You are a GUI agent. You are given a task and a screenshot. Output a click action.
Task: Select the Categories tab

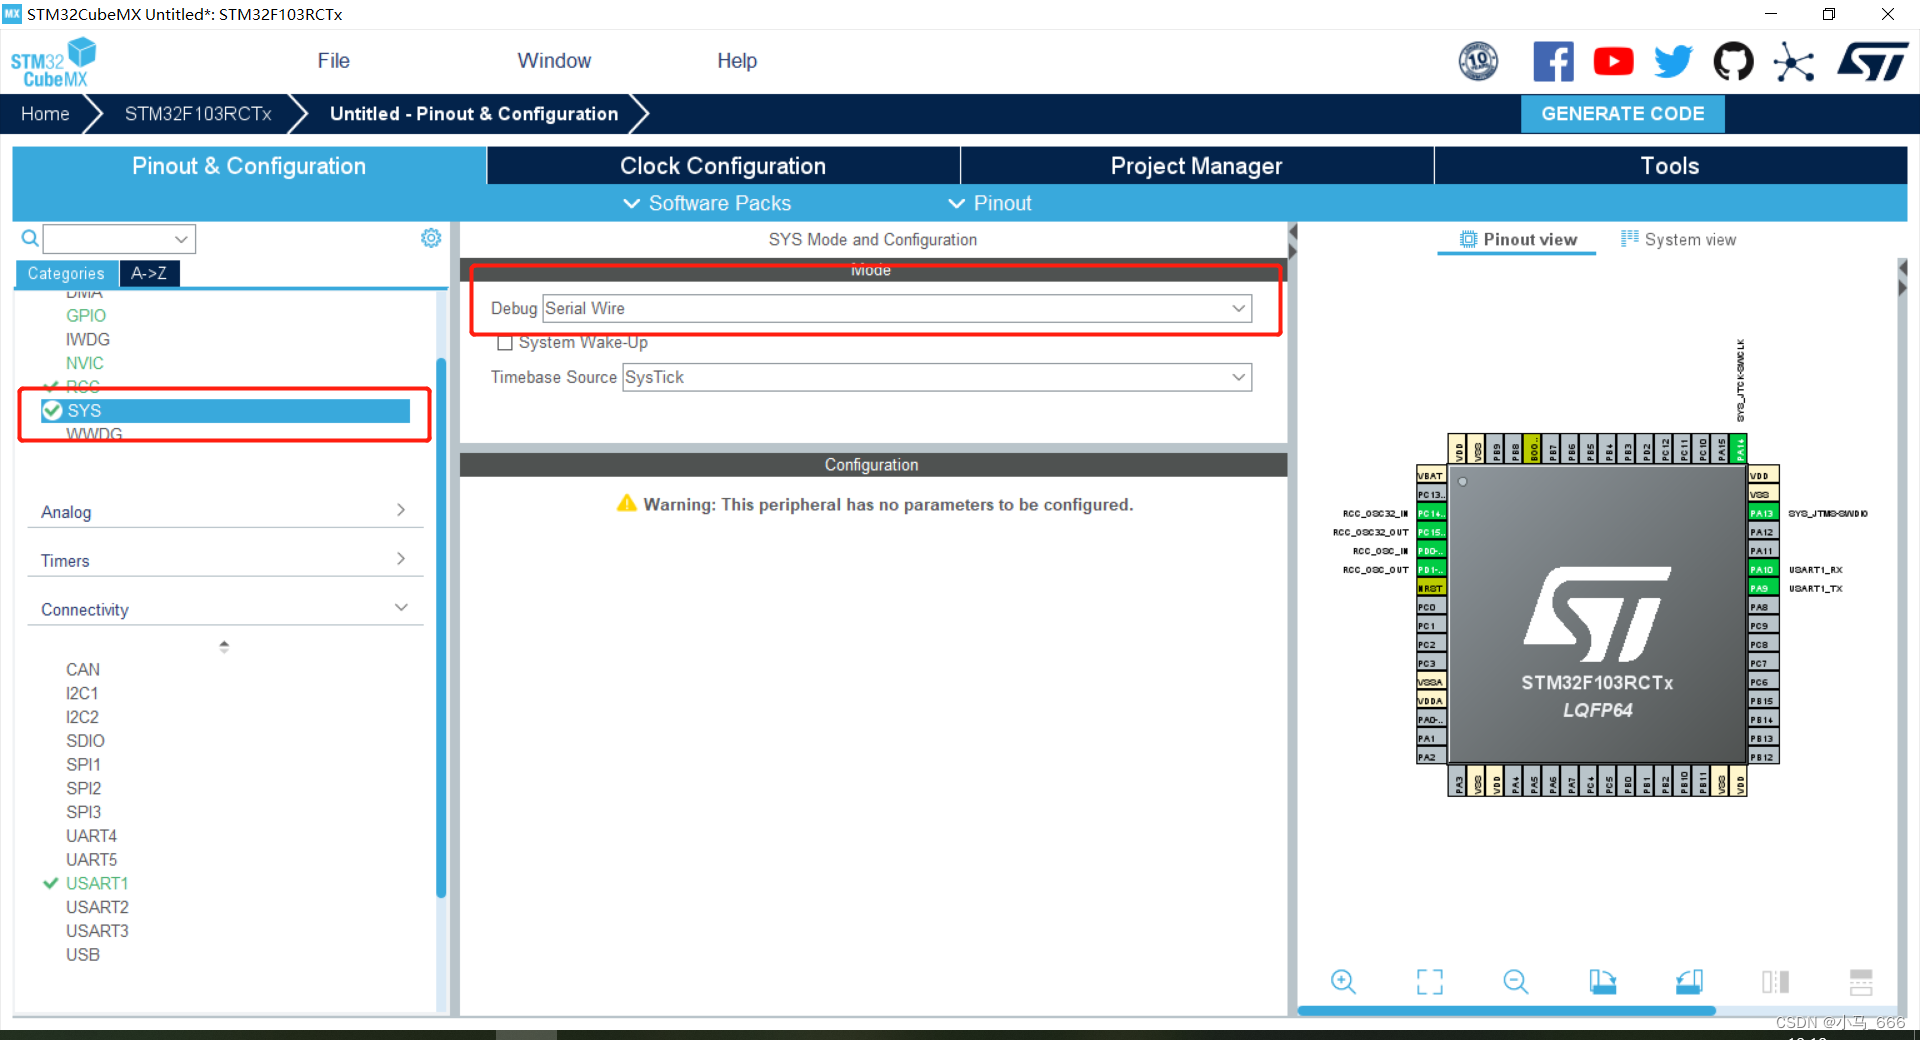pyautogui.click(x=66, y=273)
